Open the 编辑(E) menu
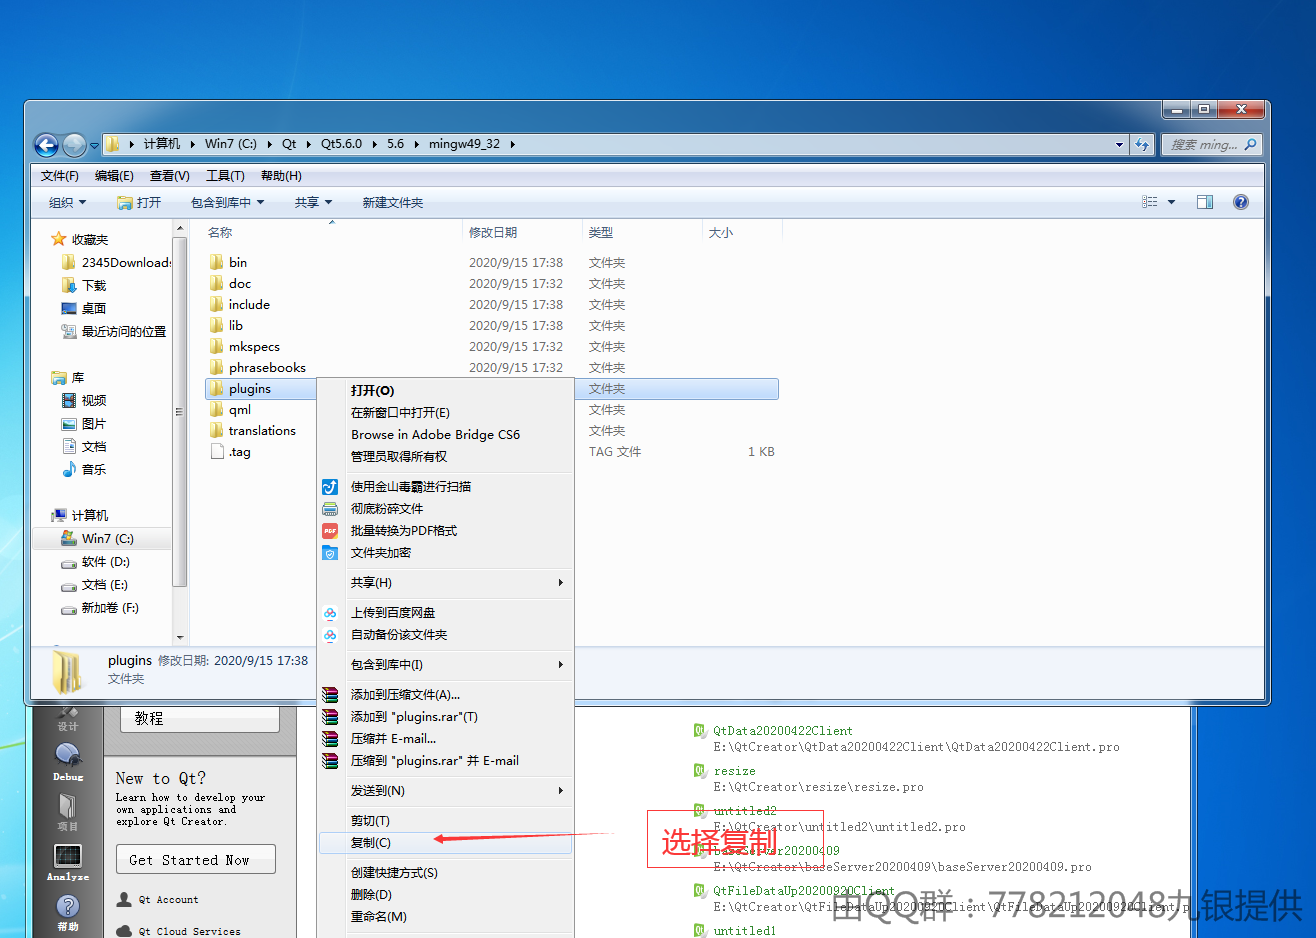Viewport: 1316px width, 938px height. 114,176
